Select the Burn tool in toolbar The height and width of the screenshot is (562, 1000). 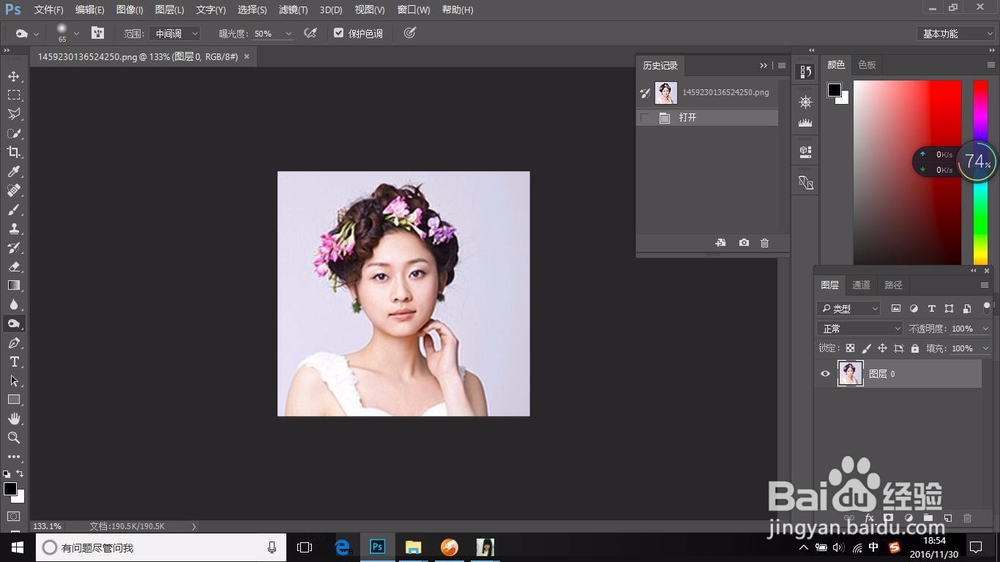(13, 323)
